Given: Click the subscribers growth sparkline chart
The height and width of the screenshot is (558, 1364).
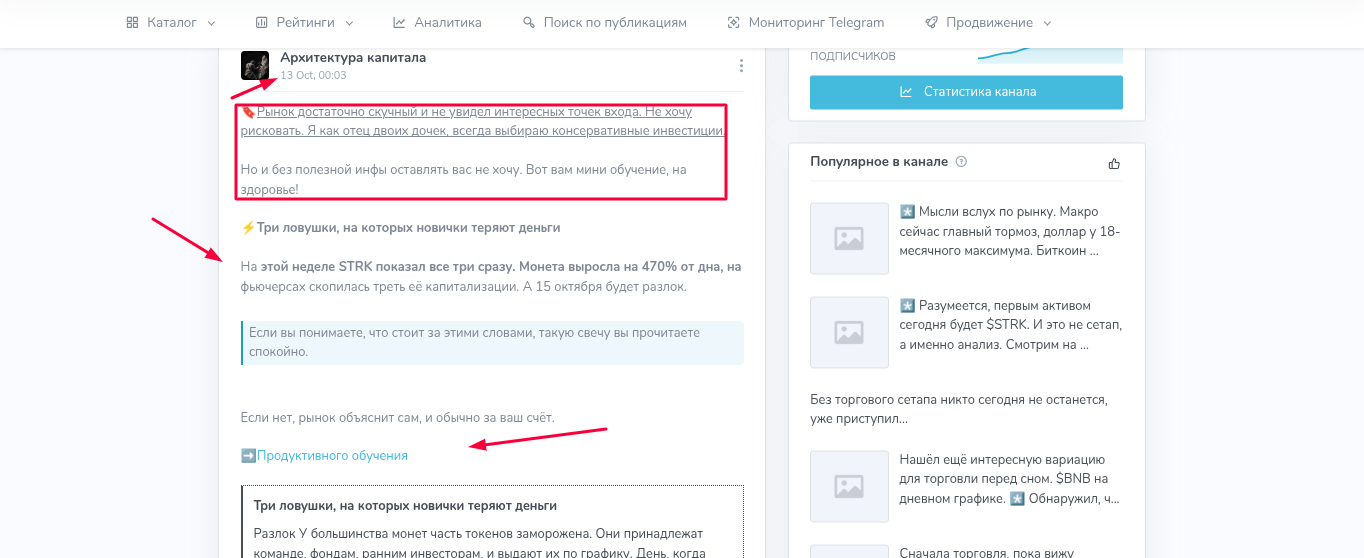Looking at the screenshot, I should point(1050,54).
